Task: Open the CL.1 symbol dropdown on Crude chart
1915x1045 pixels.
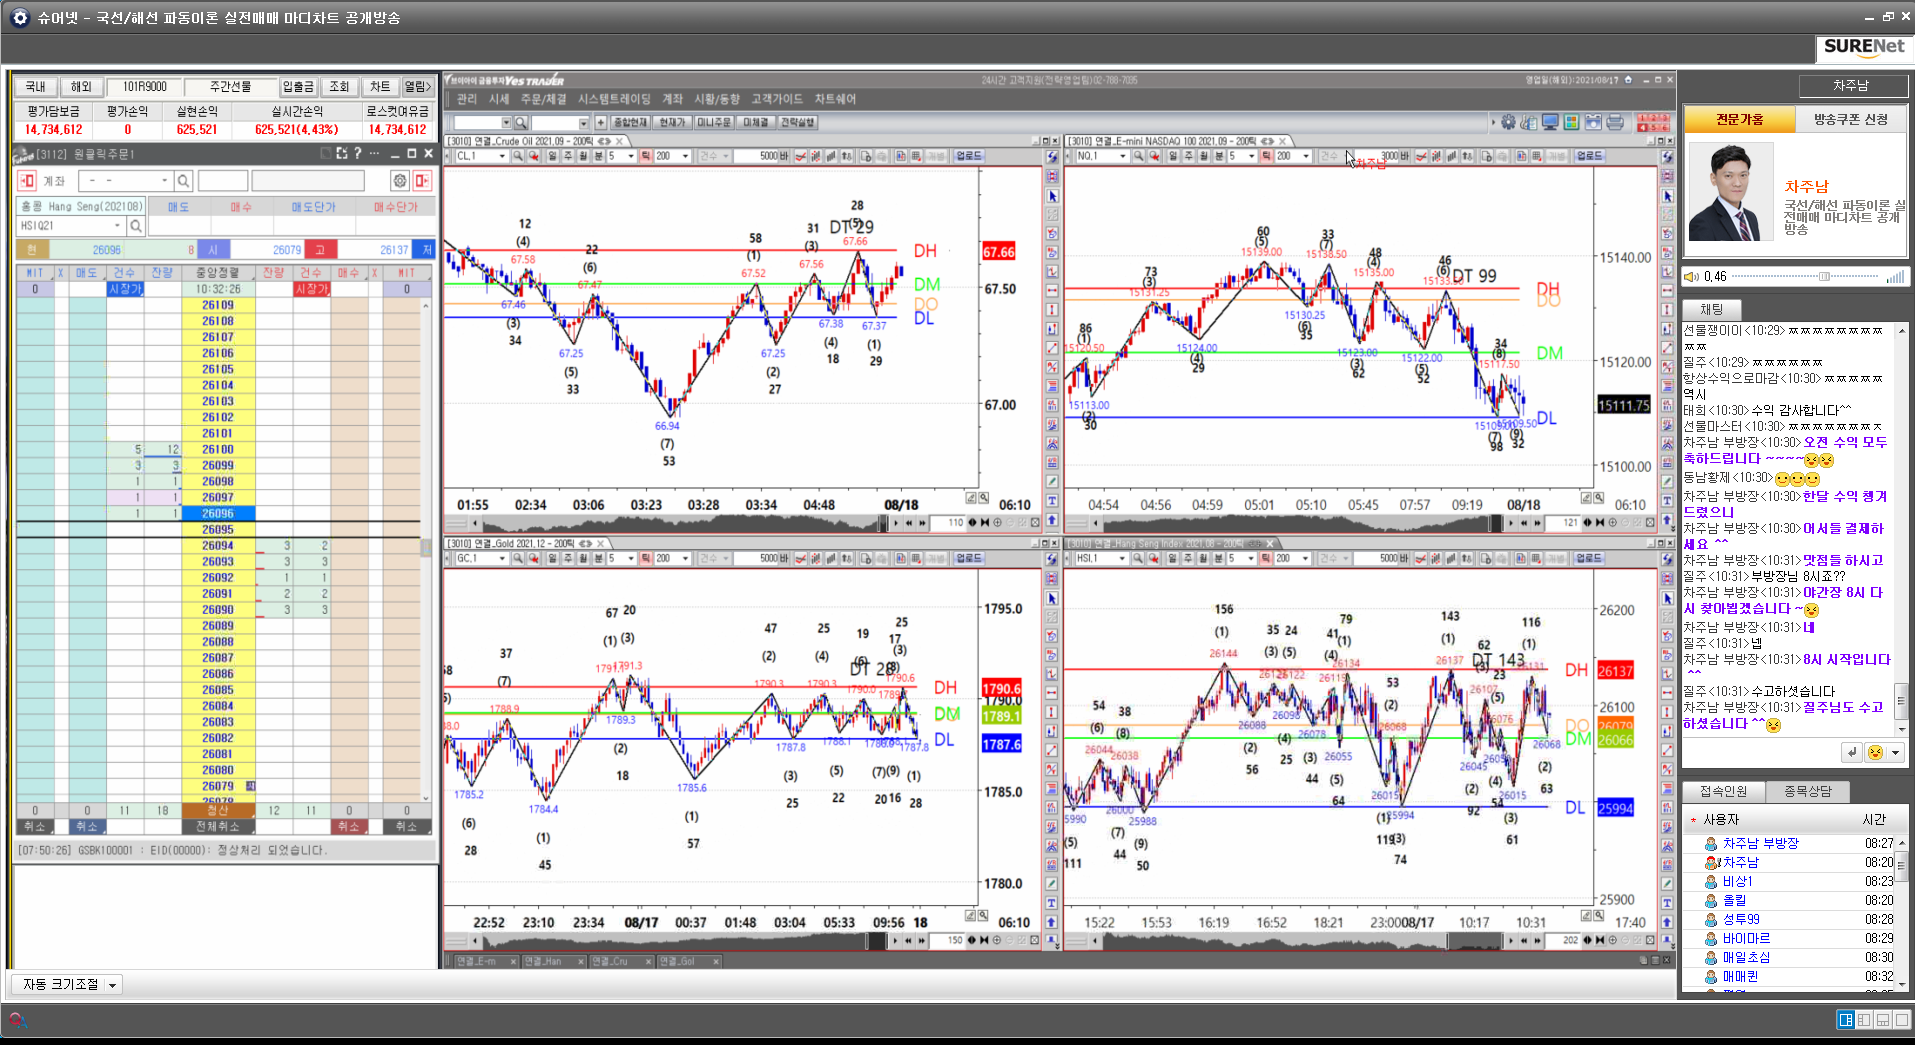Action: 502,156
